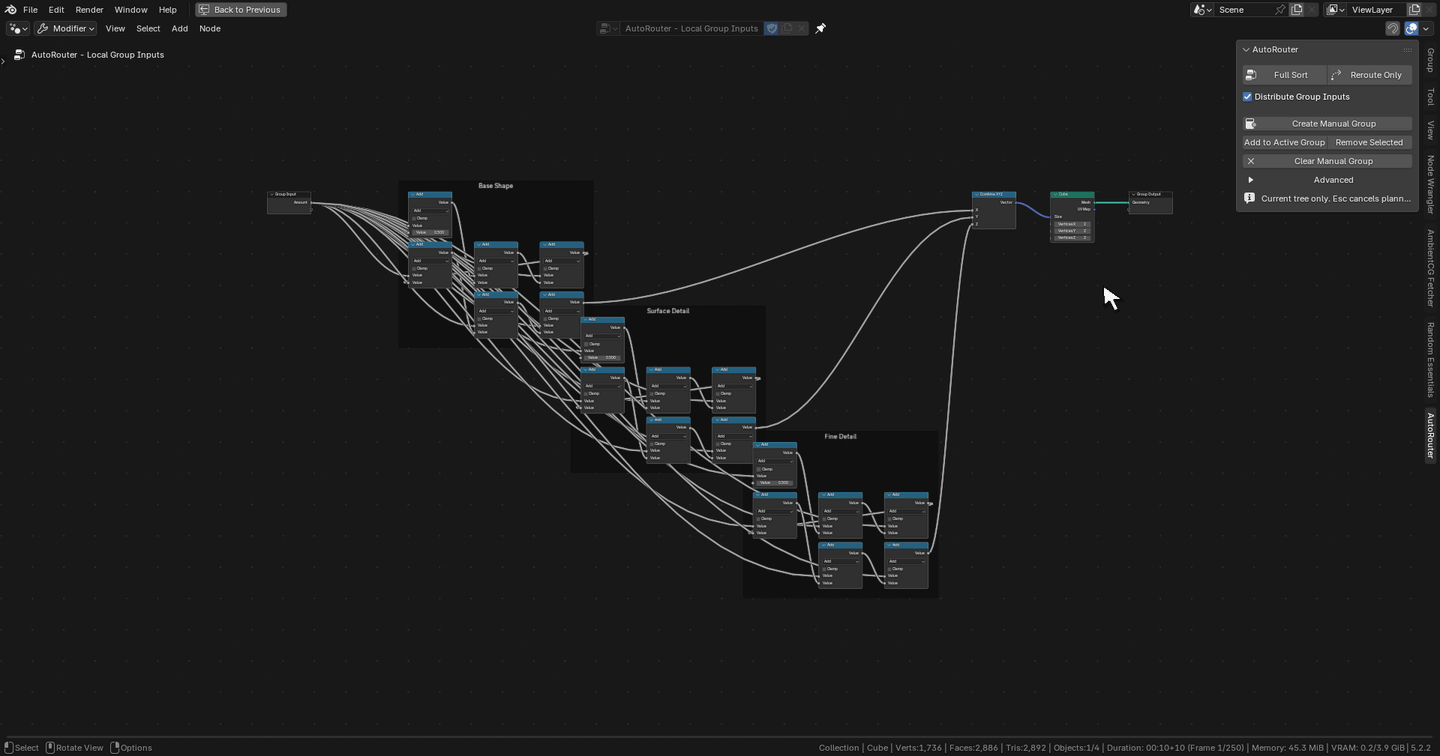This screenshot has width=1440, height=756.
Task: Click the Blender logo icon
Action: (10, 9)
